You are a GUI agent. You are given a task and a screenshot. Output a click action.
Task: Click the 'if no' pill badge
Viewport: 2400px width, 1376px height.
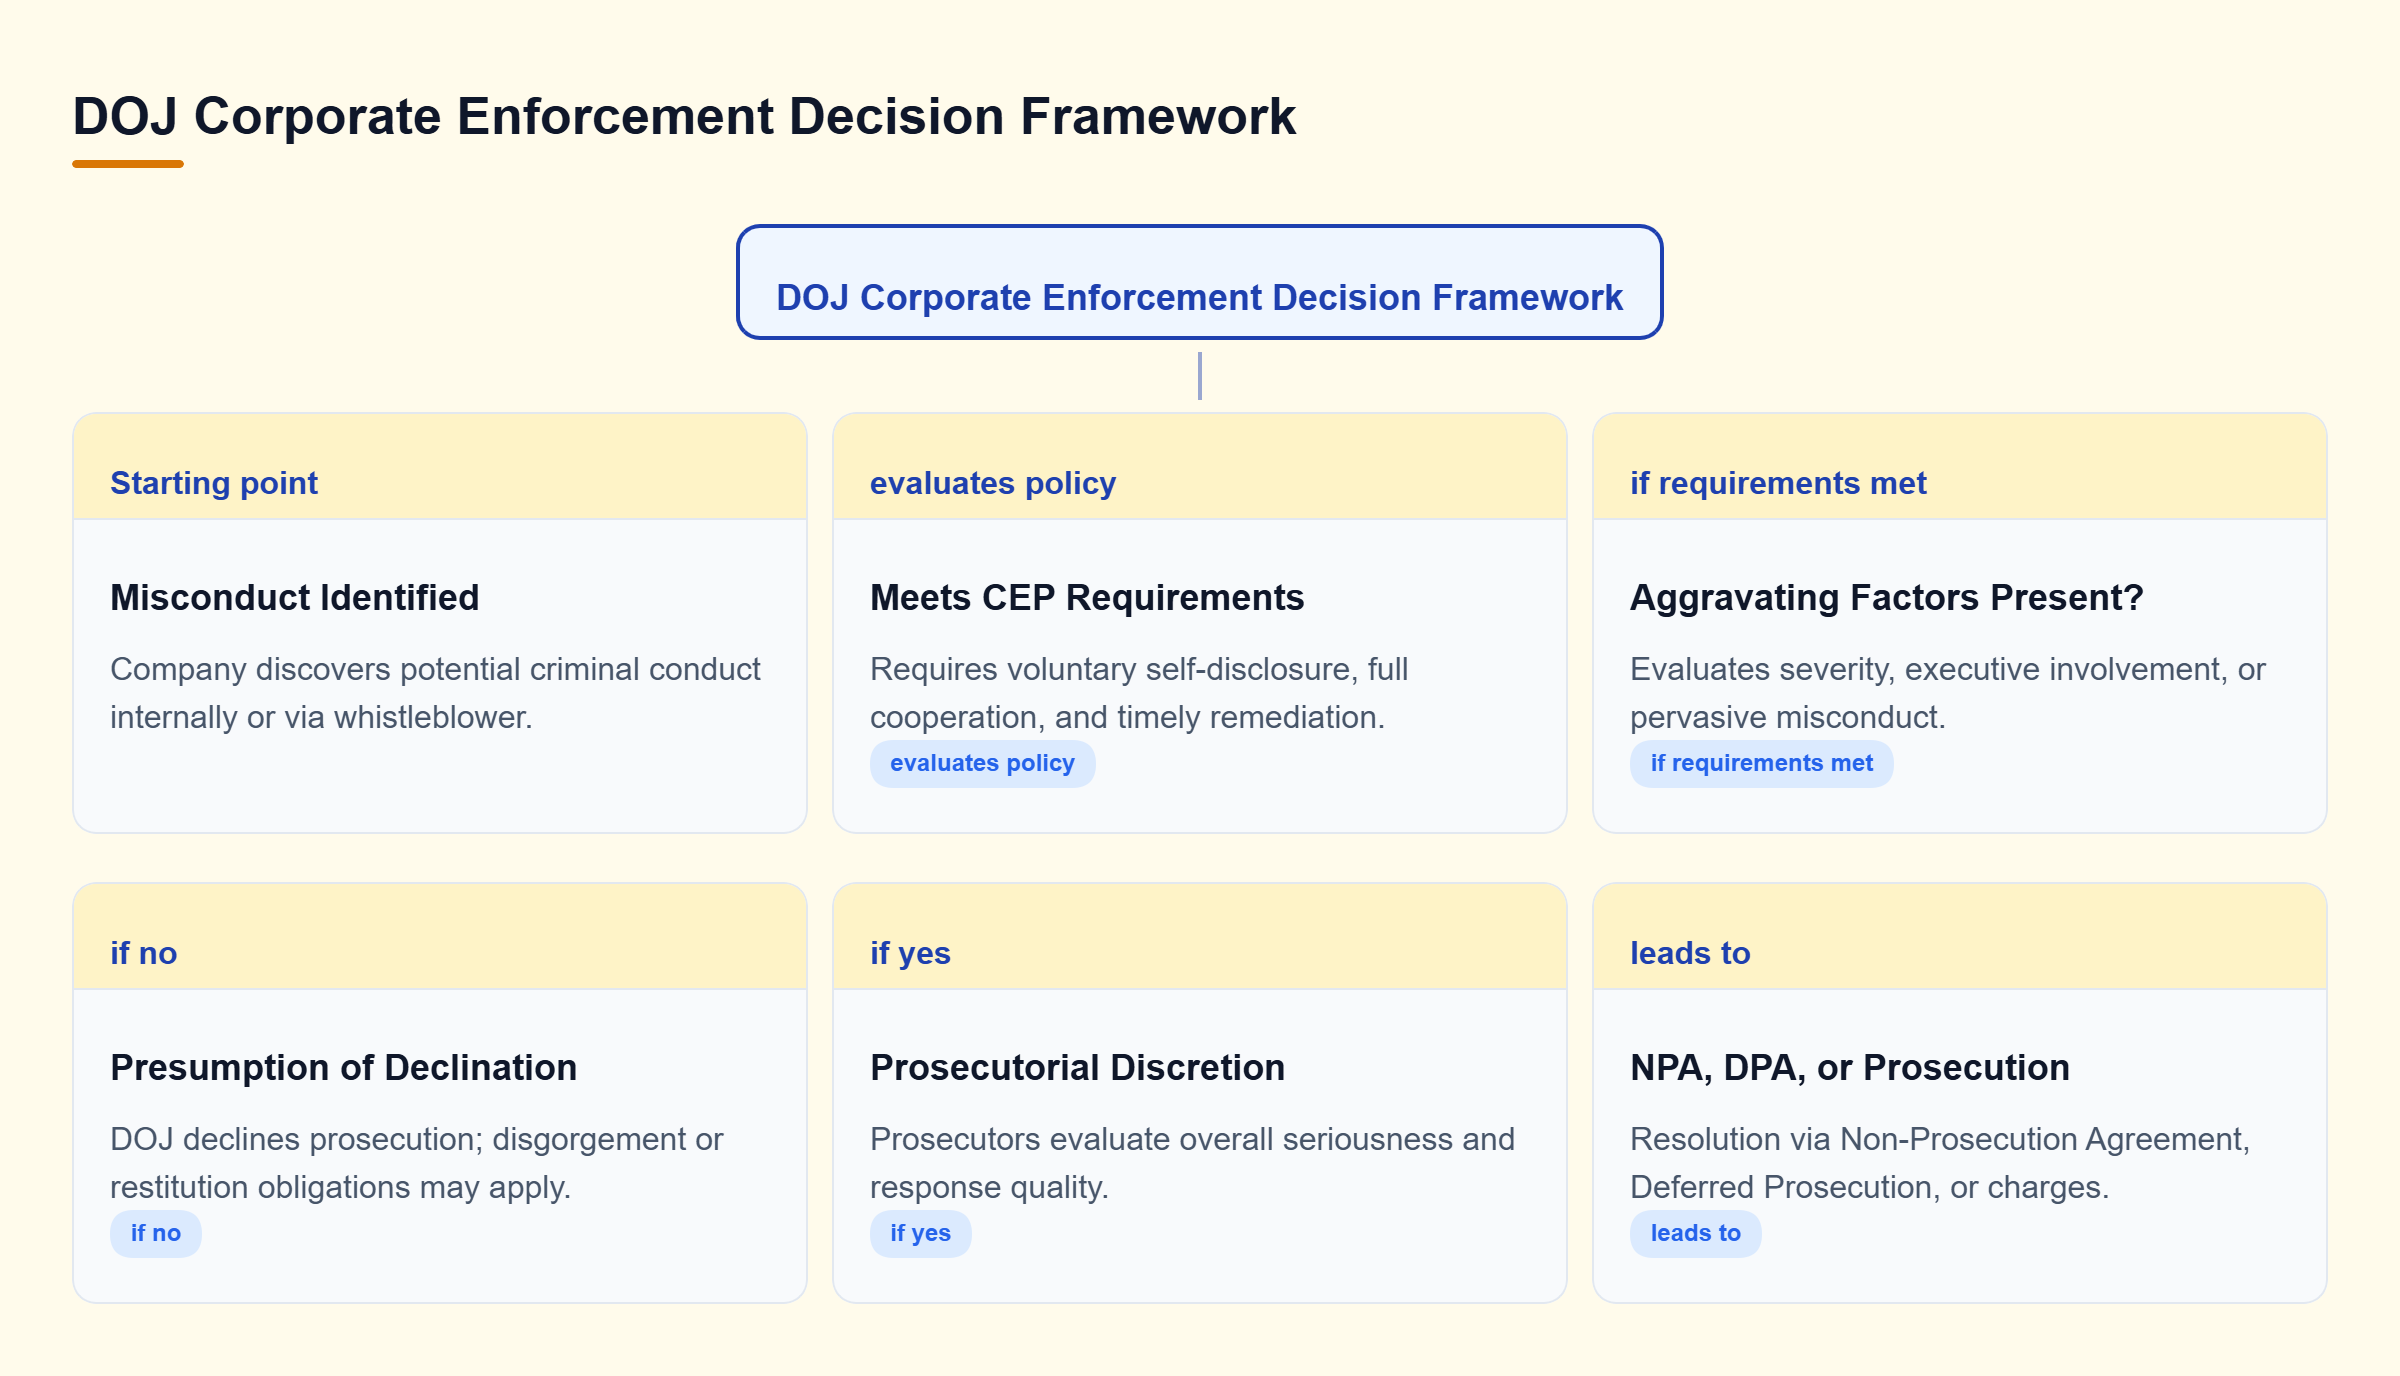click(156, 1233)
